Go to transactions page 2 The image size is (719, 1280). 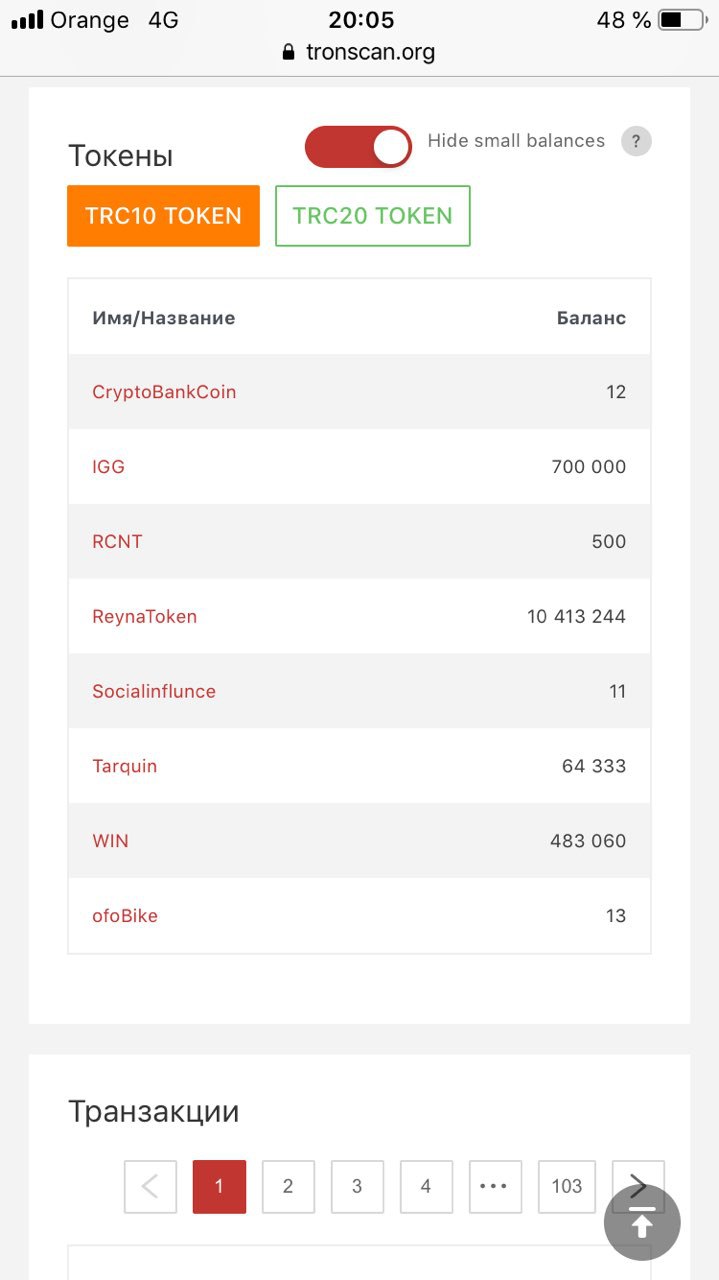288,1187
